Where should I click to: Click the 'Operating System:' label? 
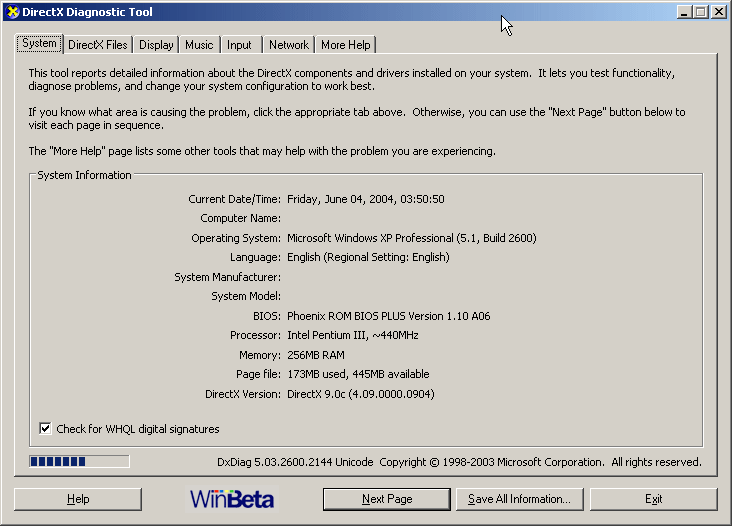pos(236,238)
